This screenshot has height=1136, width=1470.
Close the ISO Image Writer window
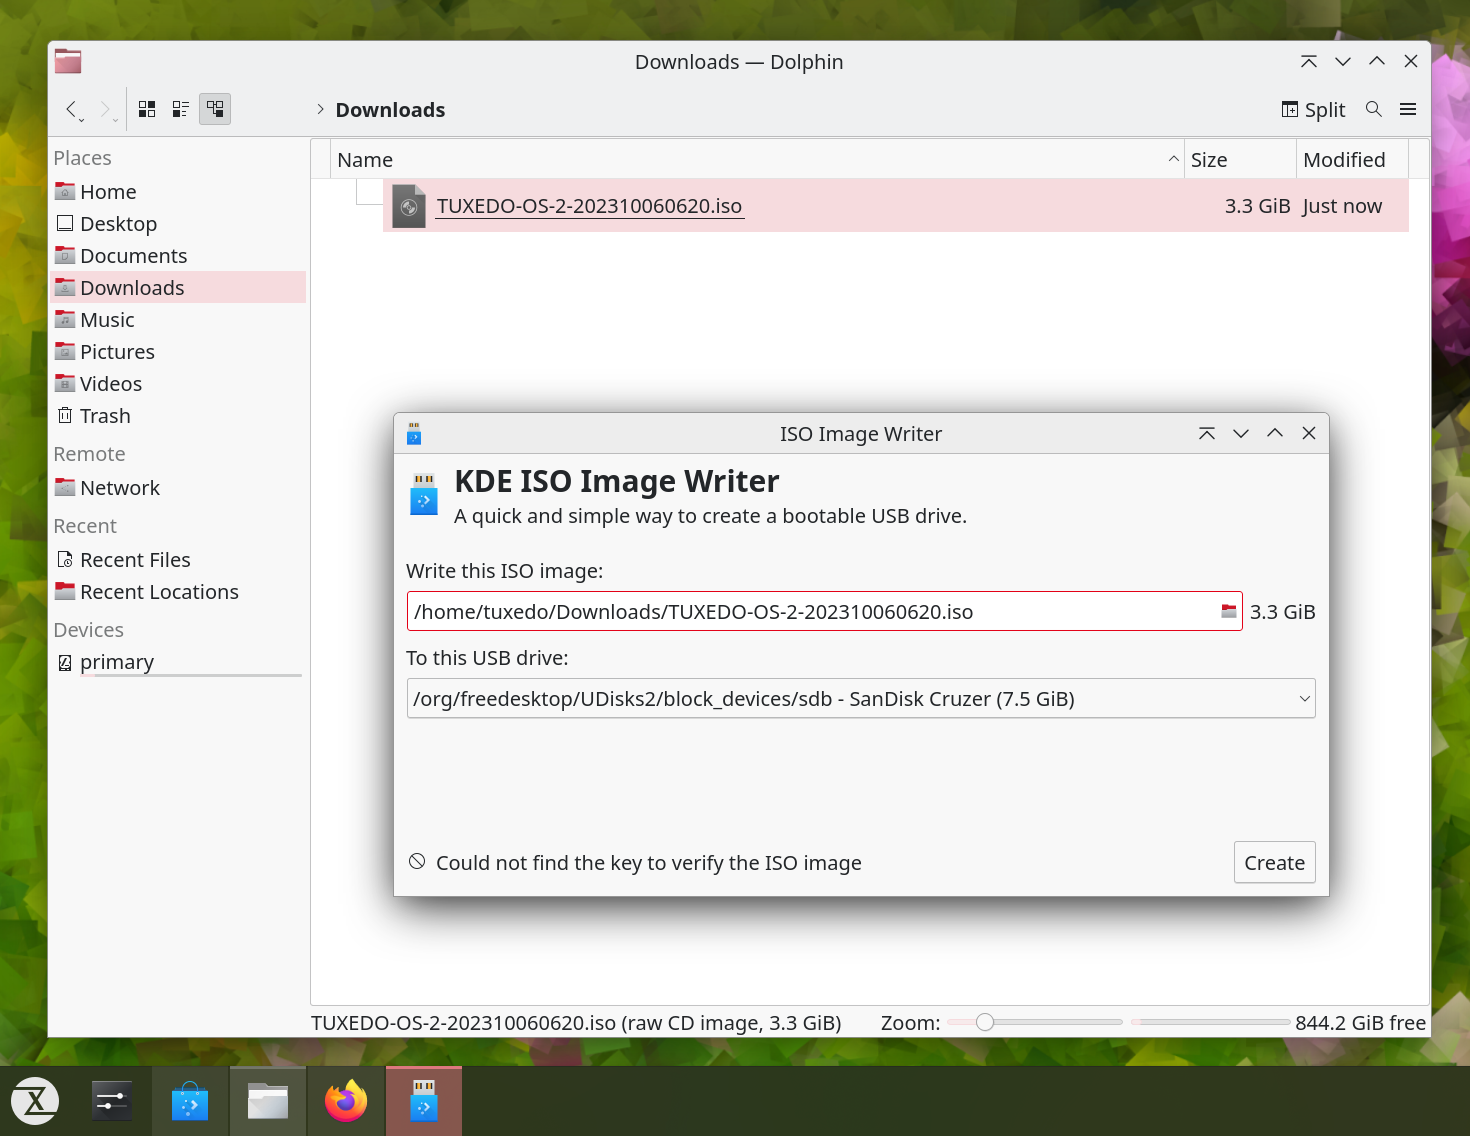(1309, 433)
